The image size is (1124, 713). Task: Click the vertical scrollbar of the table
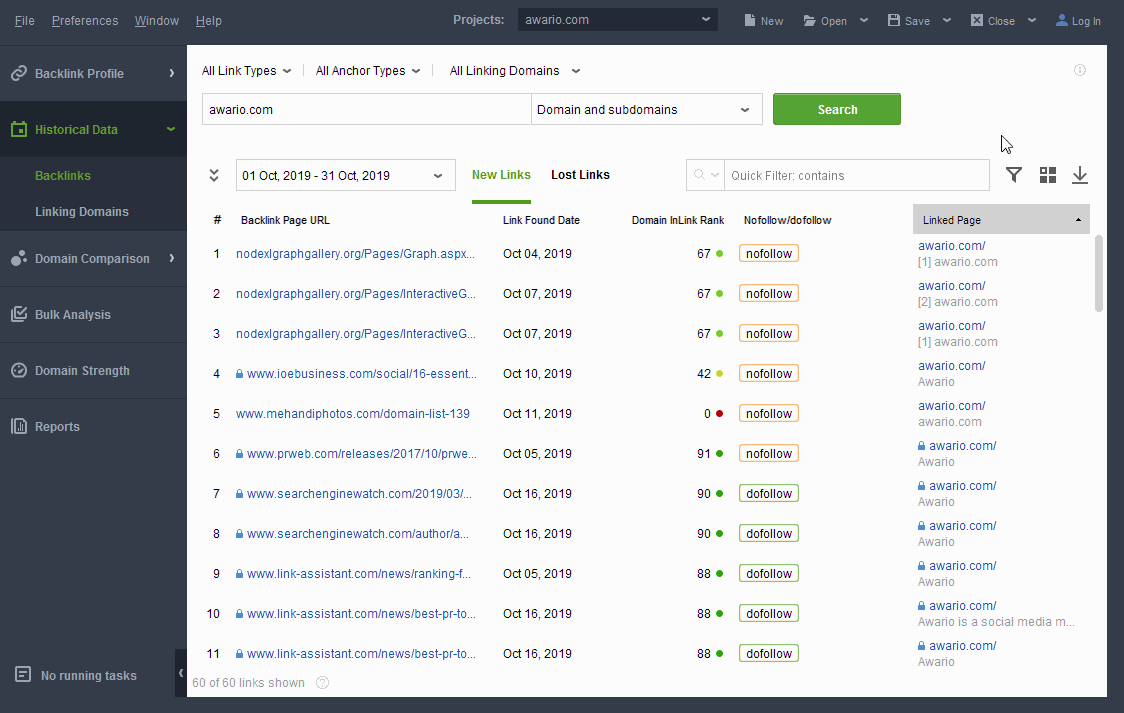[x=1098, y=274]
